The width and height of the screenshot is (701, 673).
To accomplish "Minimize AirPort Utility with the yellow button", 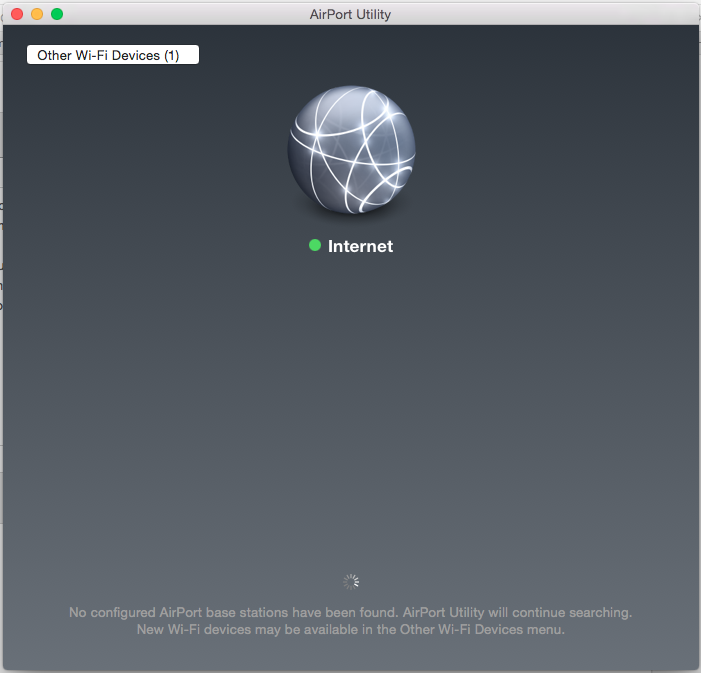I will 37,14.
